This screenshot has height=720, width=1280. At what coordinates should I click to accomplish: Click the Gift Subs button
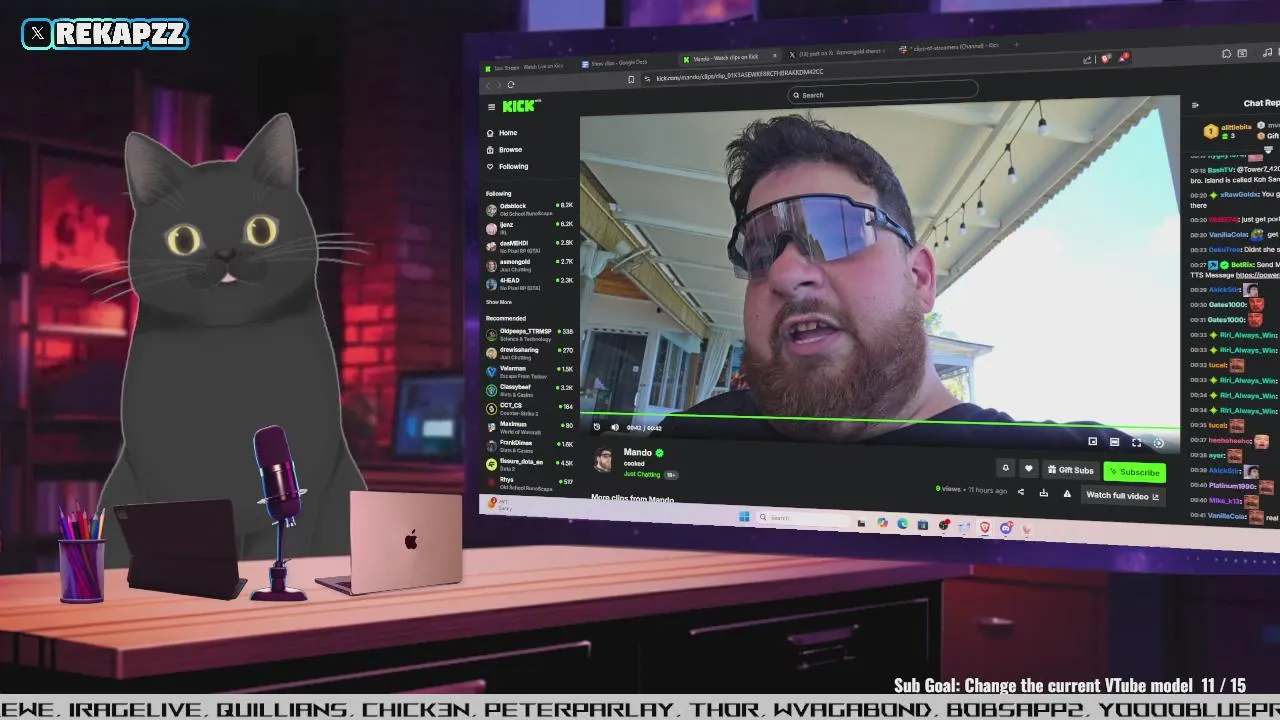pyautogui.click(x=1070, y=470)
